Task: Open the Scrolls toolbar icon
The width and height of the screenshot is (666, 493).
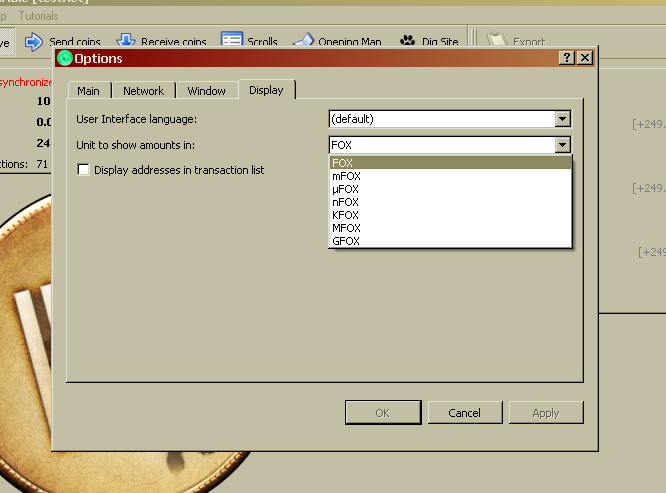Action: tap(232, 39)
